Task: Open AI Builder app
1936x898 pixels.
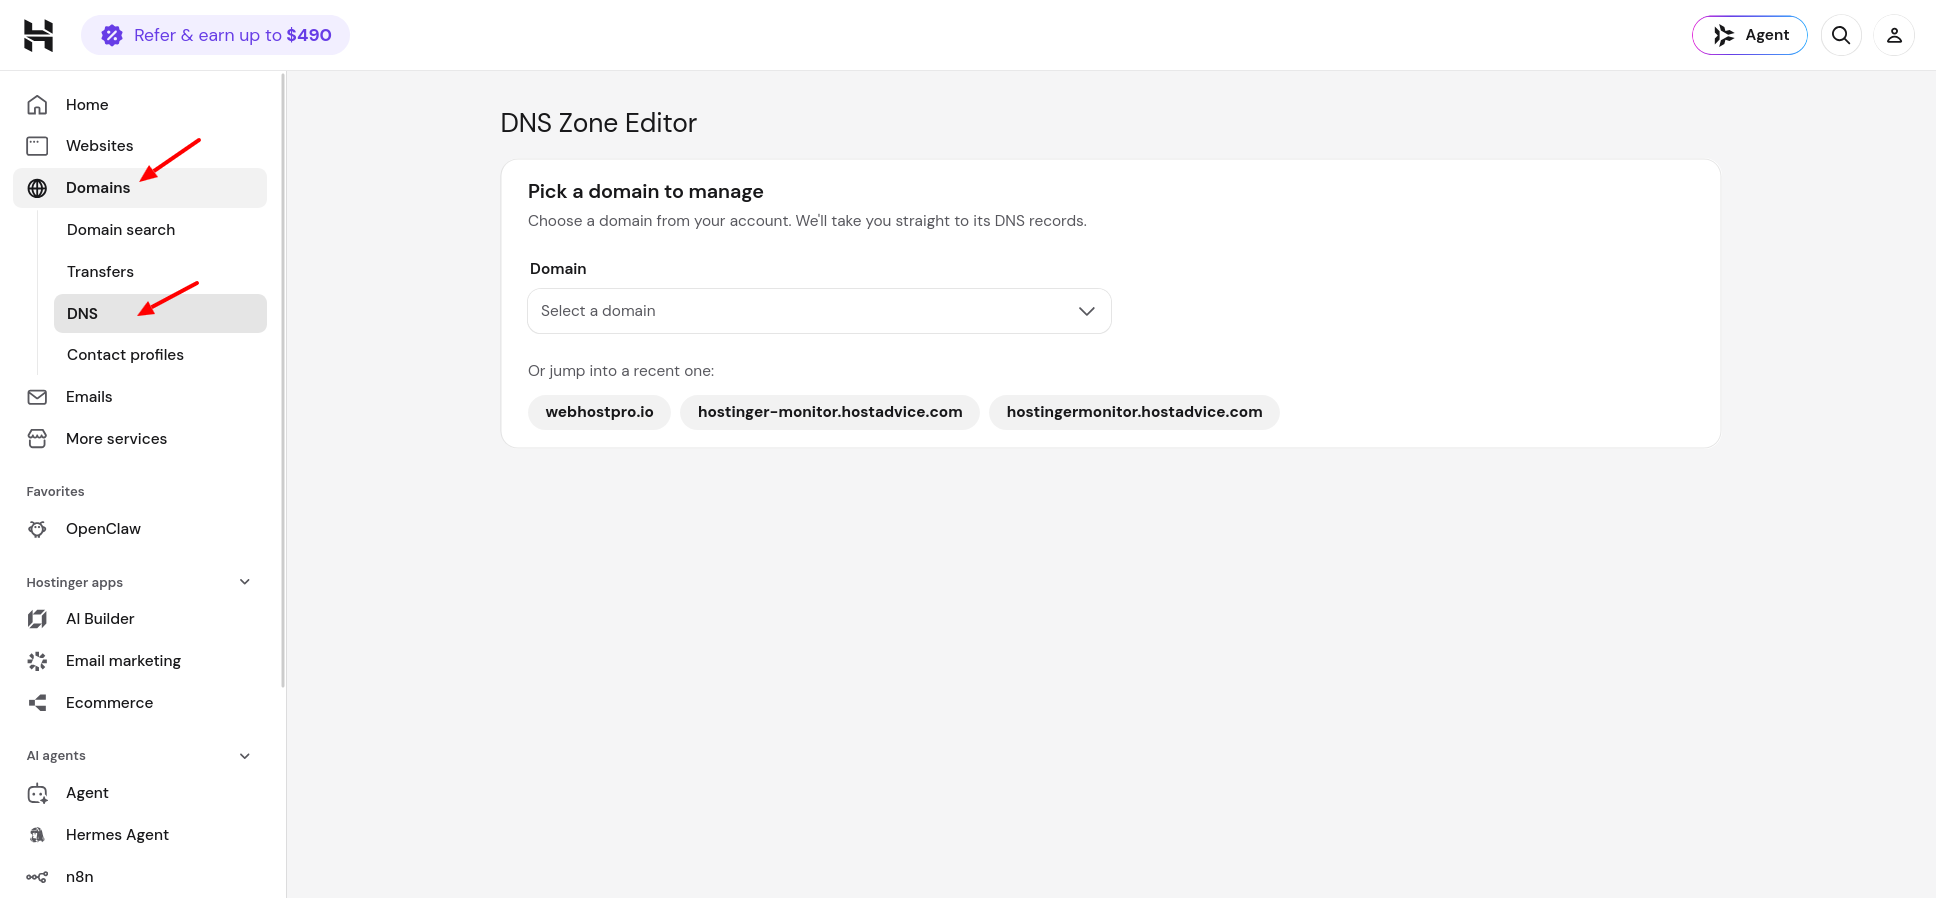Action: [140, 619]
